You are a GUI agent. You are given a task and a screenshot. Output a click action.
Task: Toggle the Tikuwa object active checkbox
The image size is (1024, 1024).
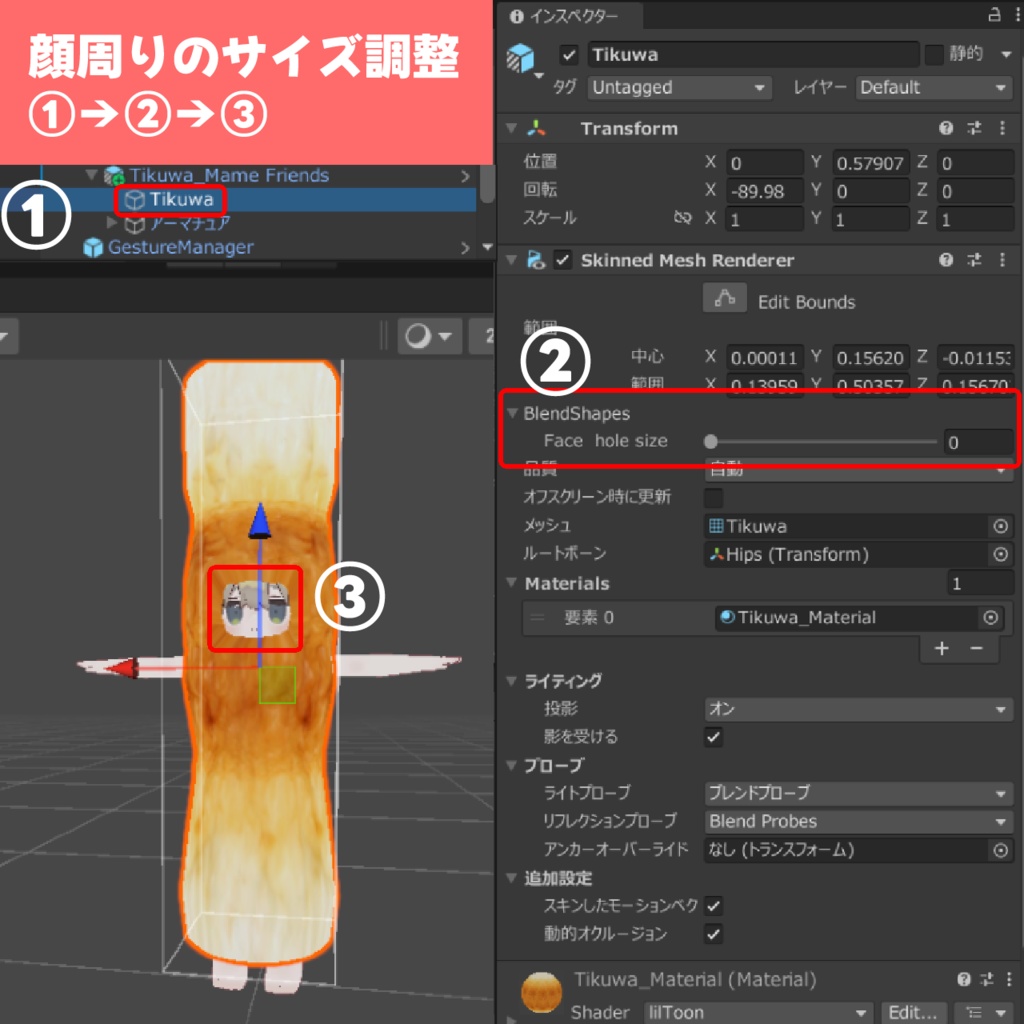click(x=569, y=54)
